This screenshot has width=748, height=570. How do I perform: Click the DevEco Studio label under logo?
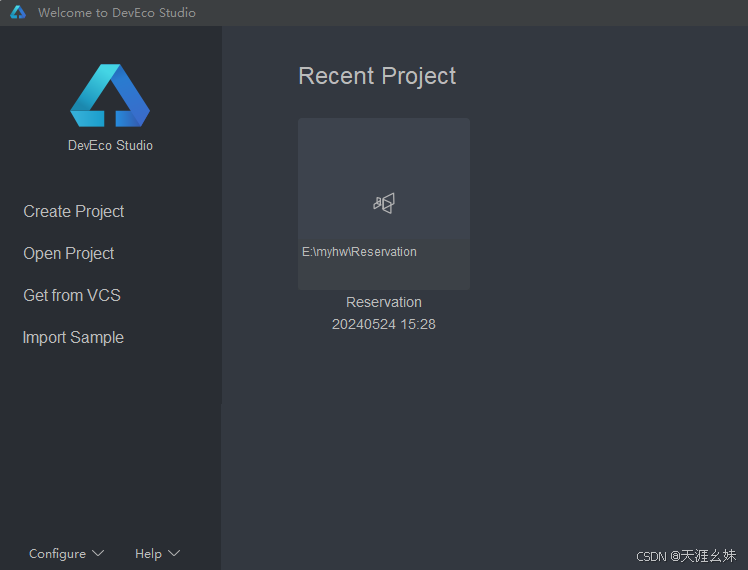(110, 145)
